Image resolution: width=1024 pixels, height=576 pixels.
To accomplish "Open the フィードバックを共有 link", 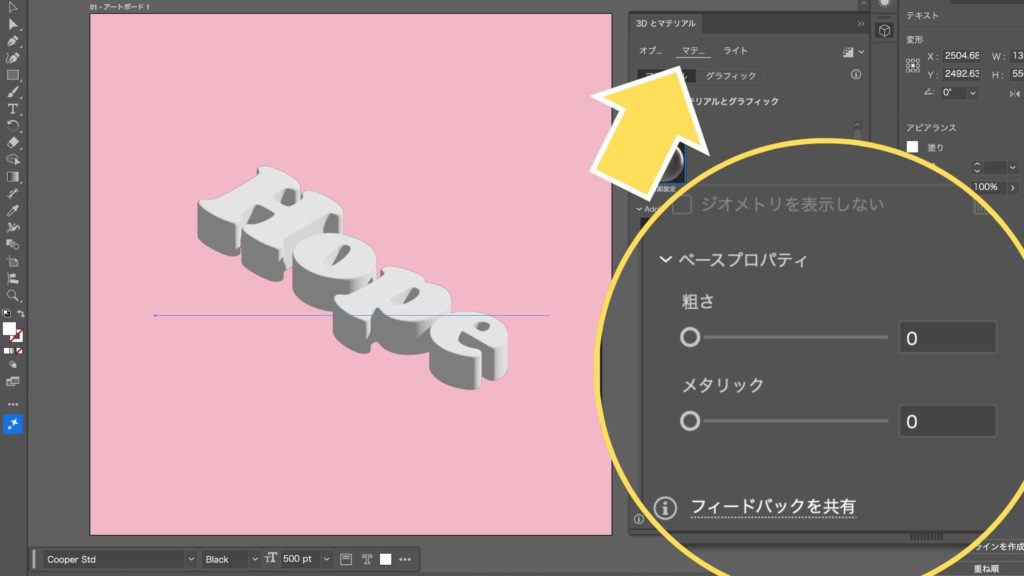I will tap(773, 507).
